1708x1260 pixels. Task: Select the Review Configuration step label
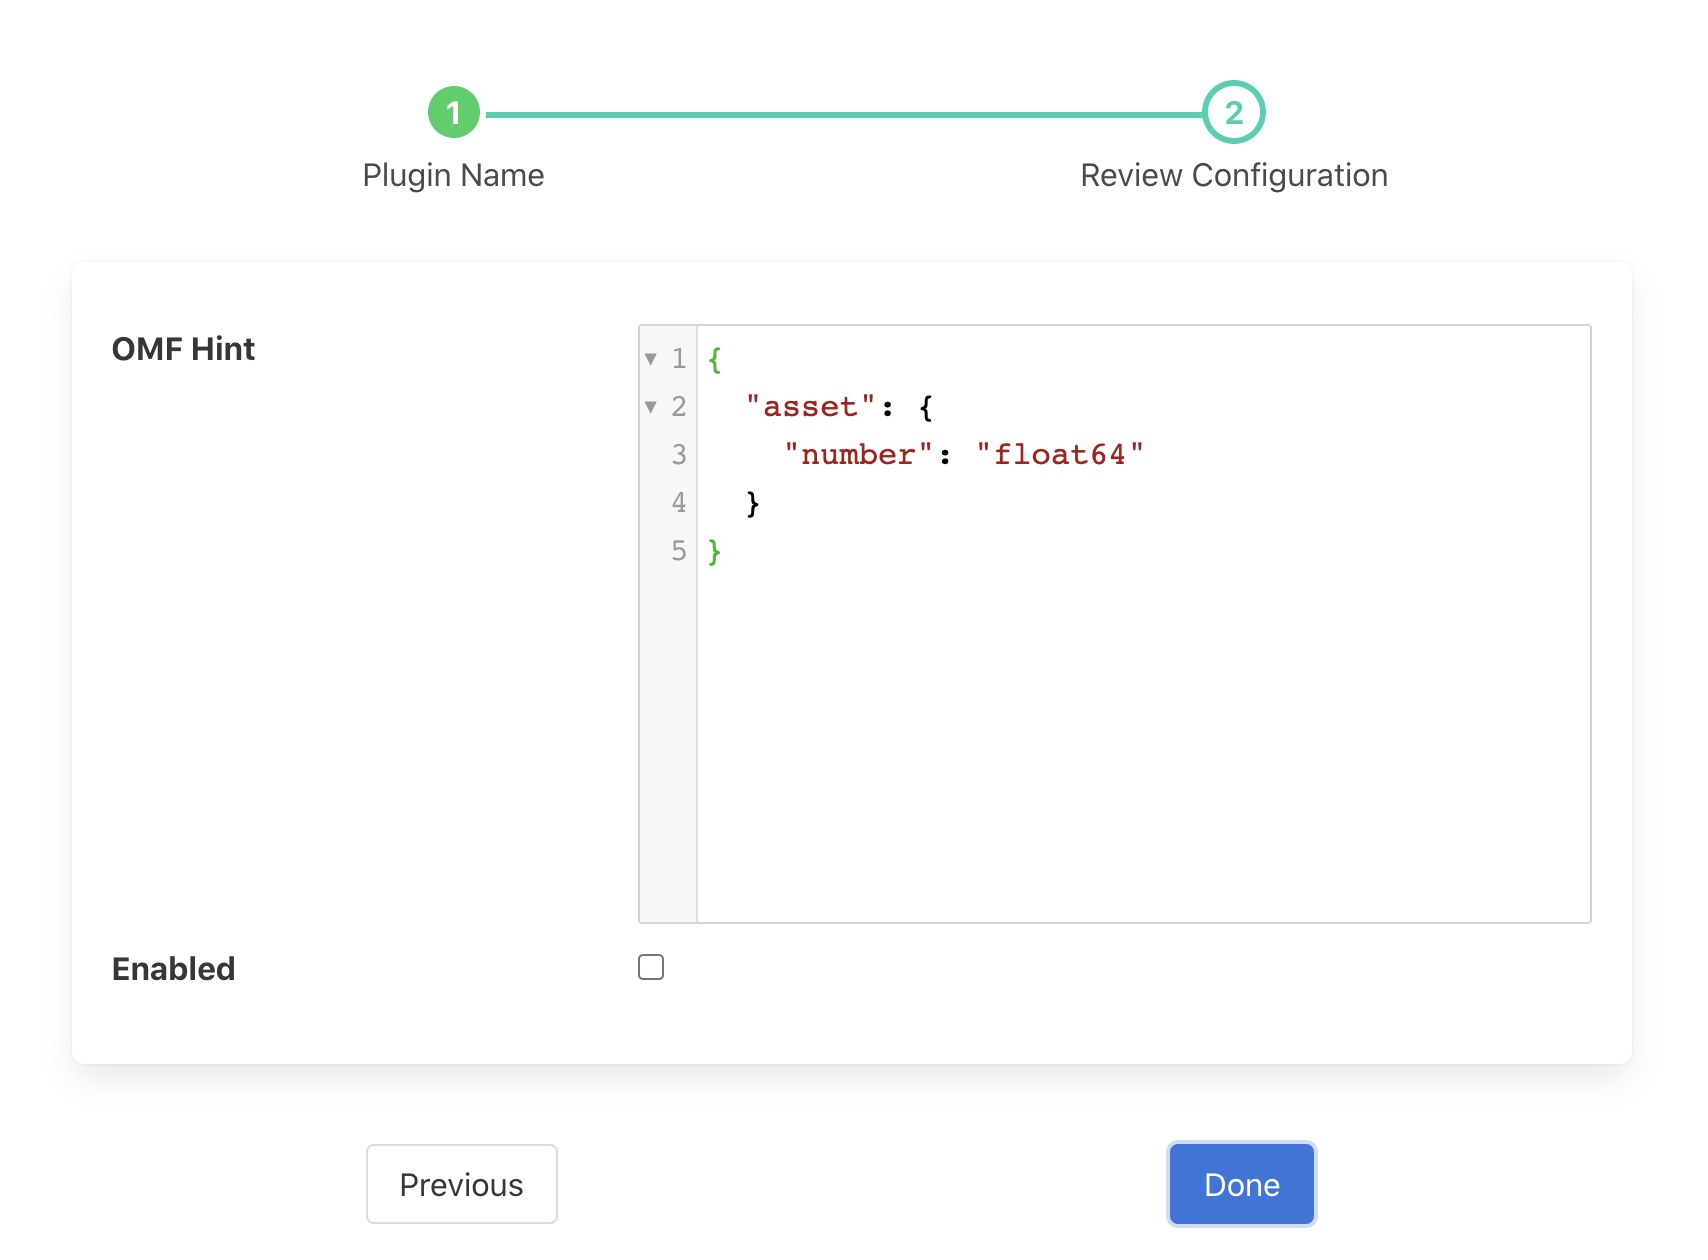(x=1233, y=175)
